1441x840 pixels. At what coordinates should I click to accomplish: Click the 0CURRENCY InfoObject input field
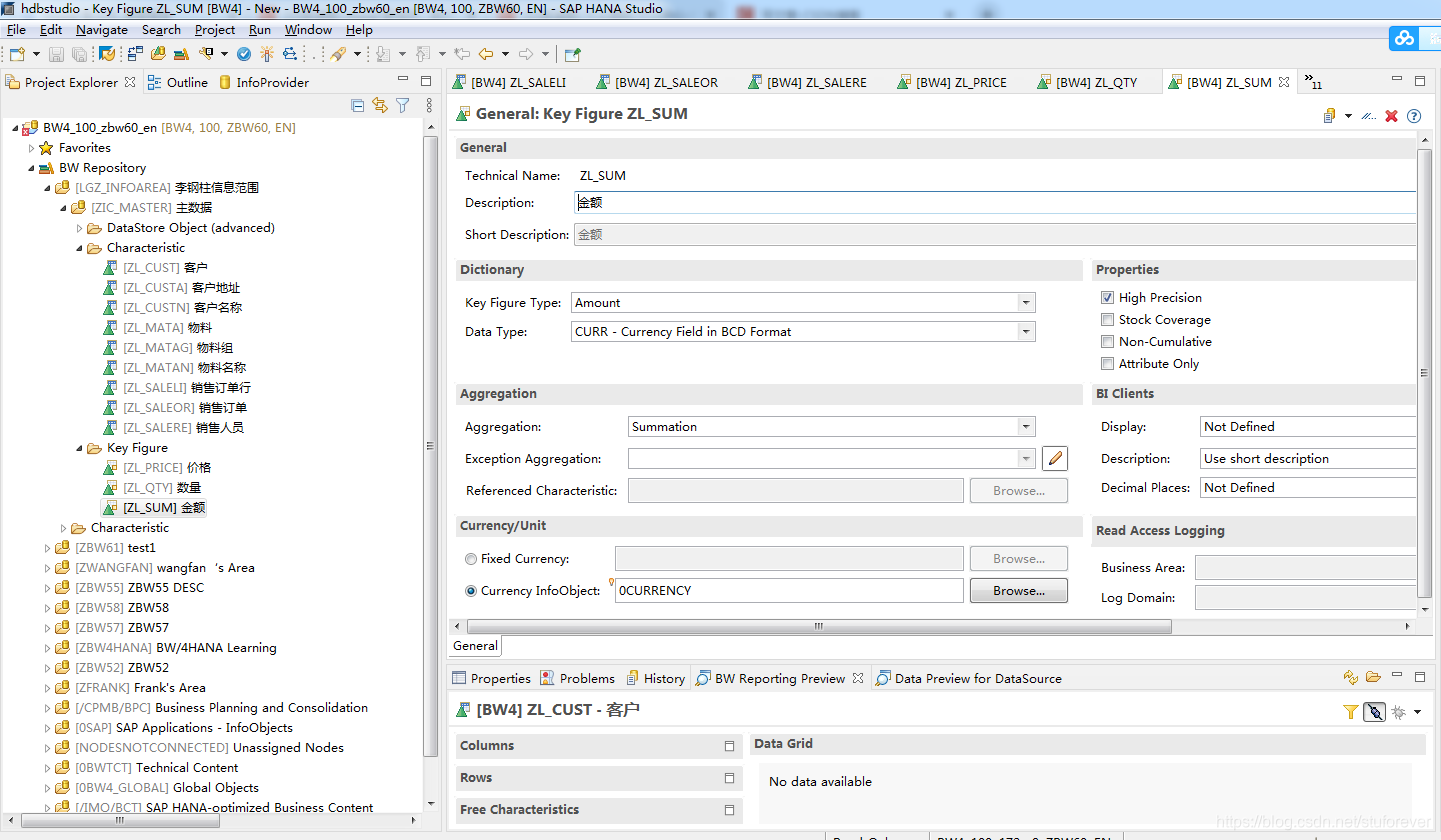(789, 591)
